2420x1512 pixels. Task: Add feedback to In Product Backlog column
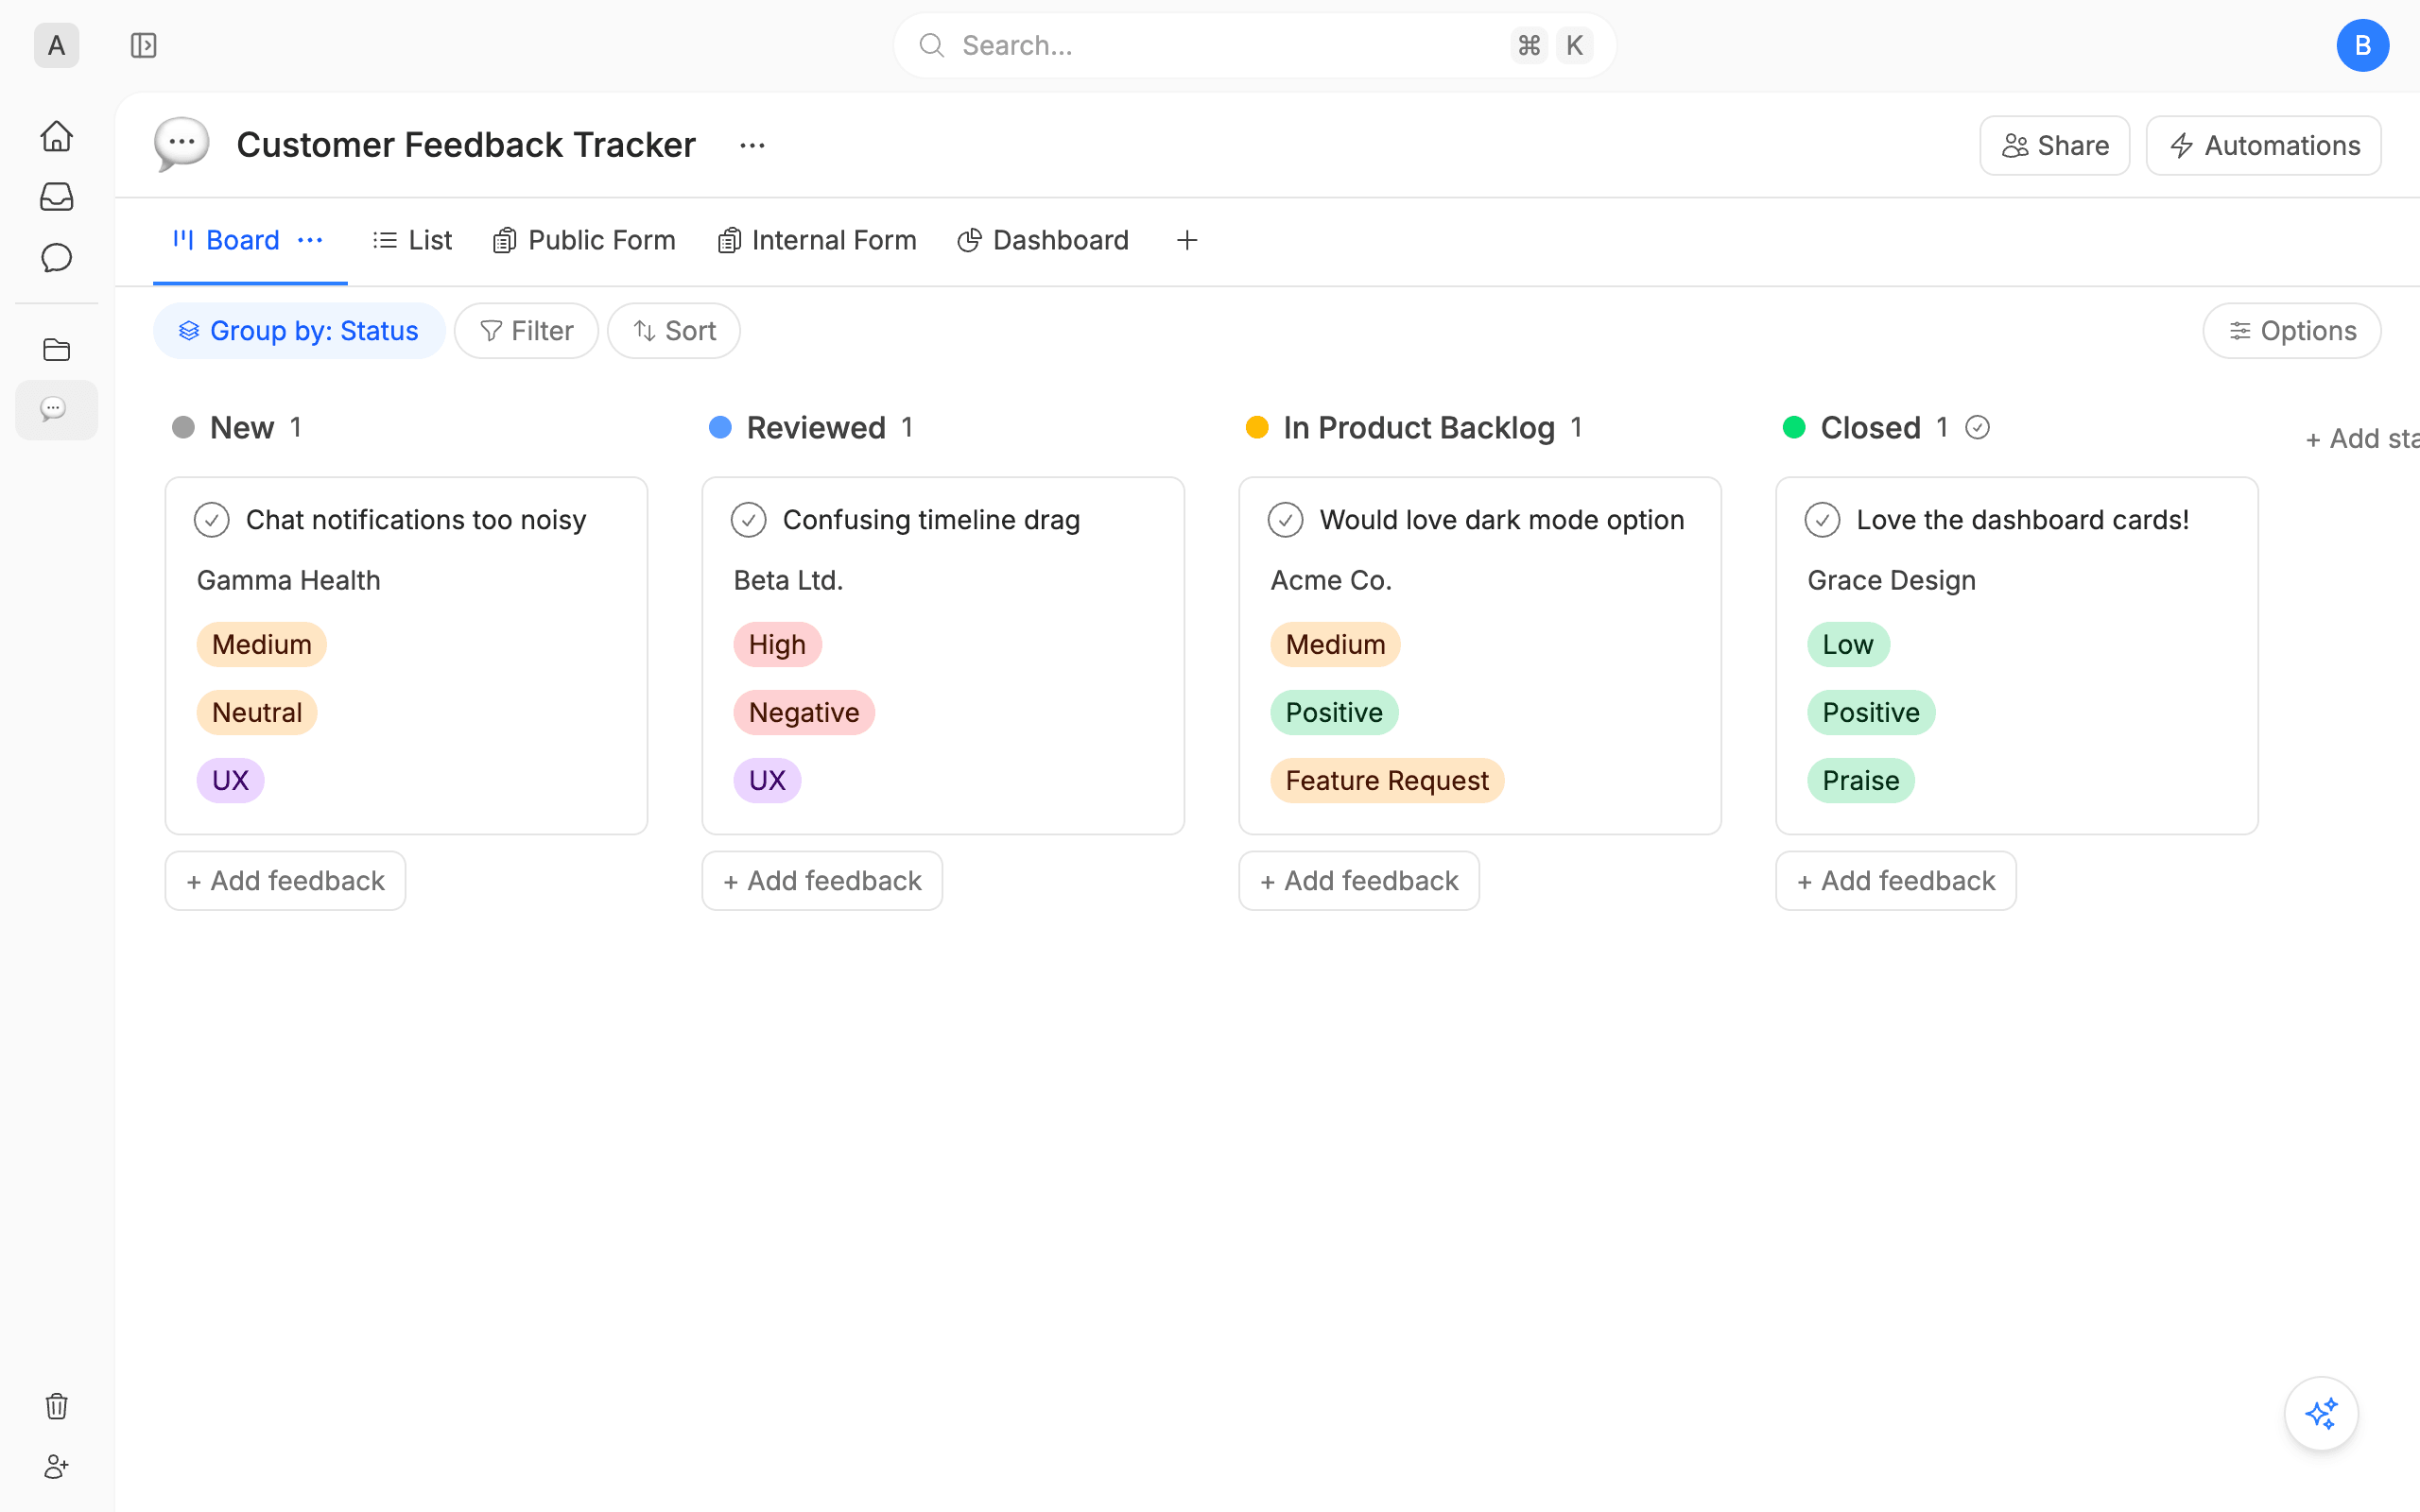[1359, 881]
